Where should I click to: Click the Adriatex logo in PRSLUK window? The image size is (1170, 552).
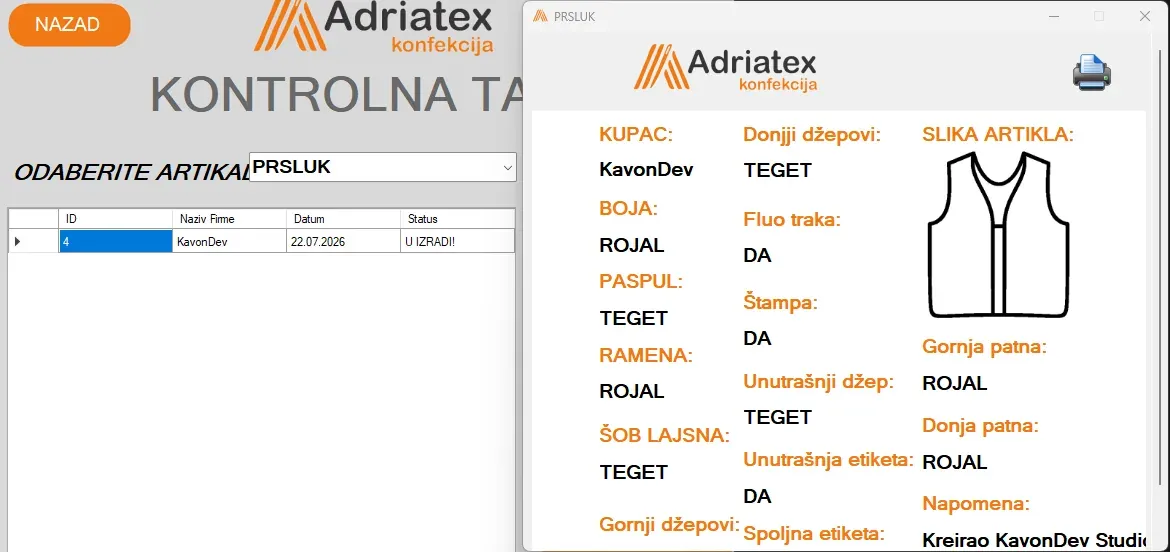click(x=725, y=67)
